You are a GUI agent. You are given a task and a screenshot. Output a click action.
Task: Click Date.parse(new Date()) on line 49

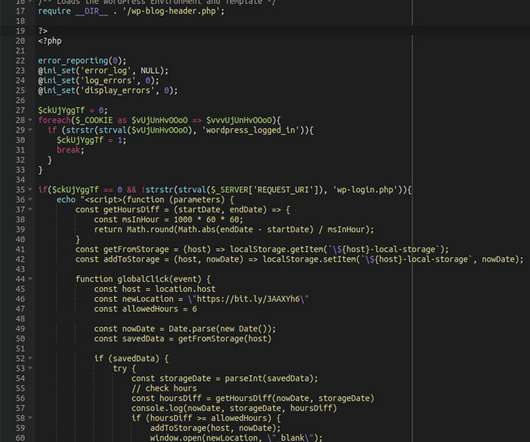click(x=221, y=329)
